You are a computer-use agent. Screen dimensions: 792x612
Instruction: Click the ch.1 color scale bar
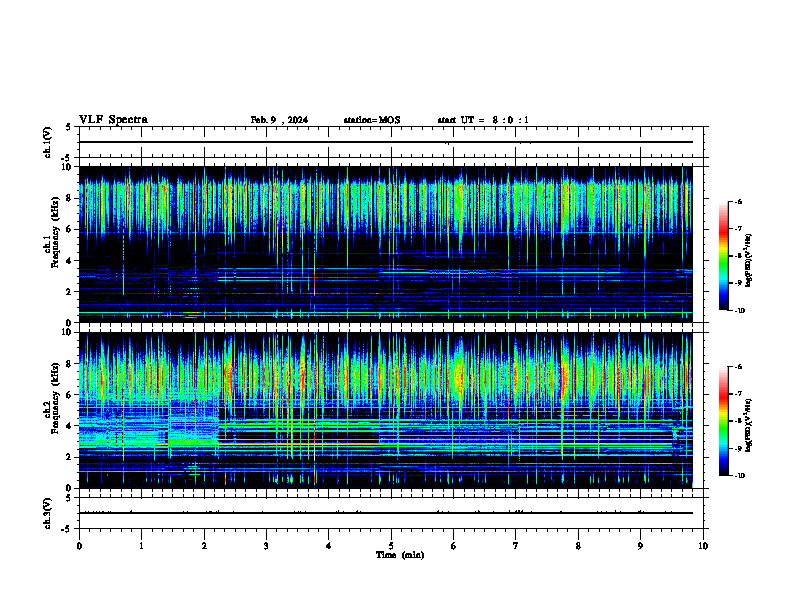723,256
